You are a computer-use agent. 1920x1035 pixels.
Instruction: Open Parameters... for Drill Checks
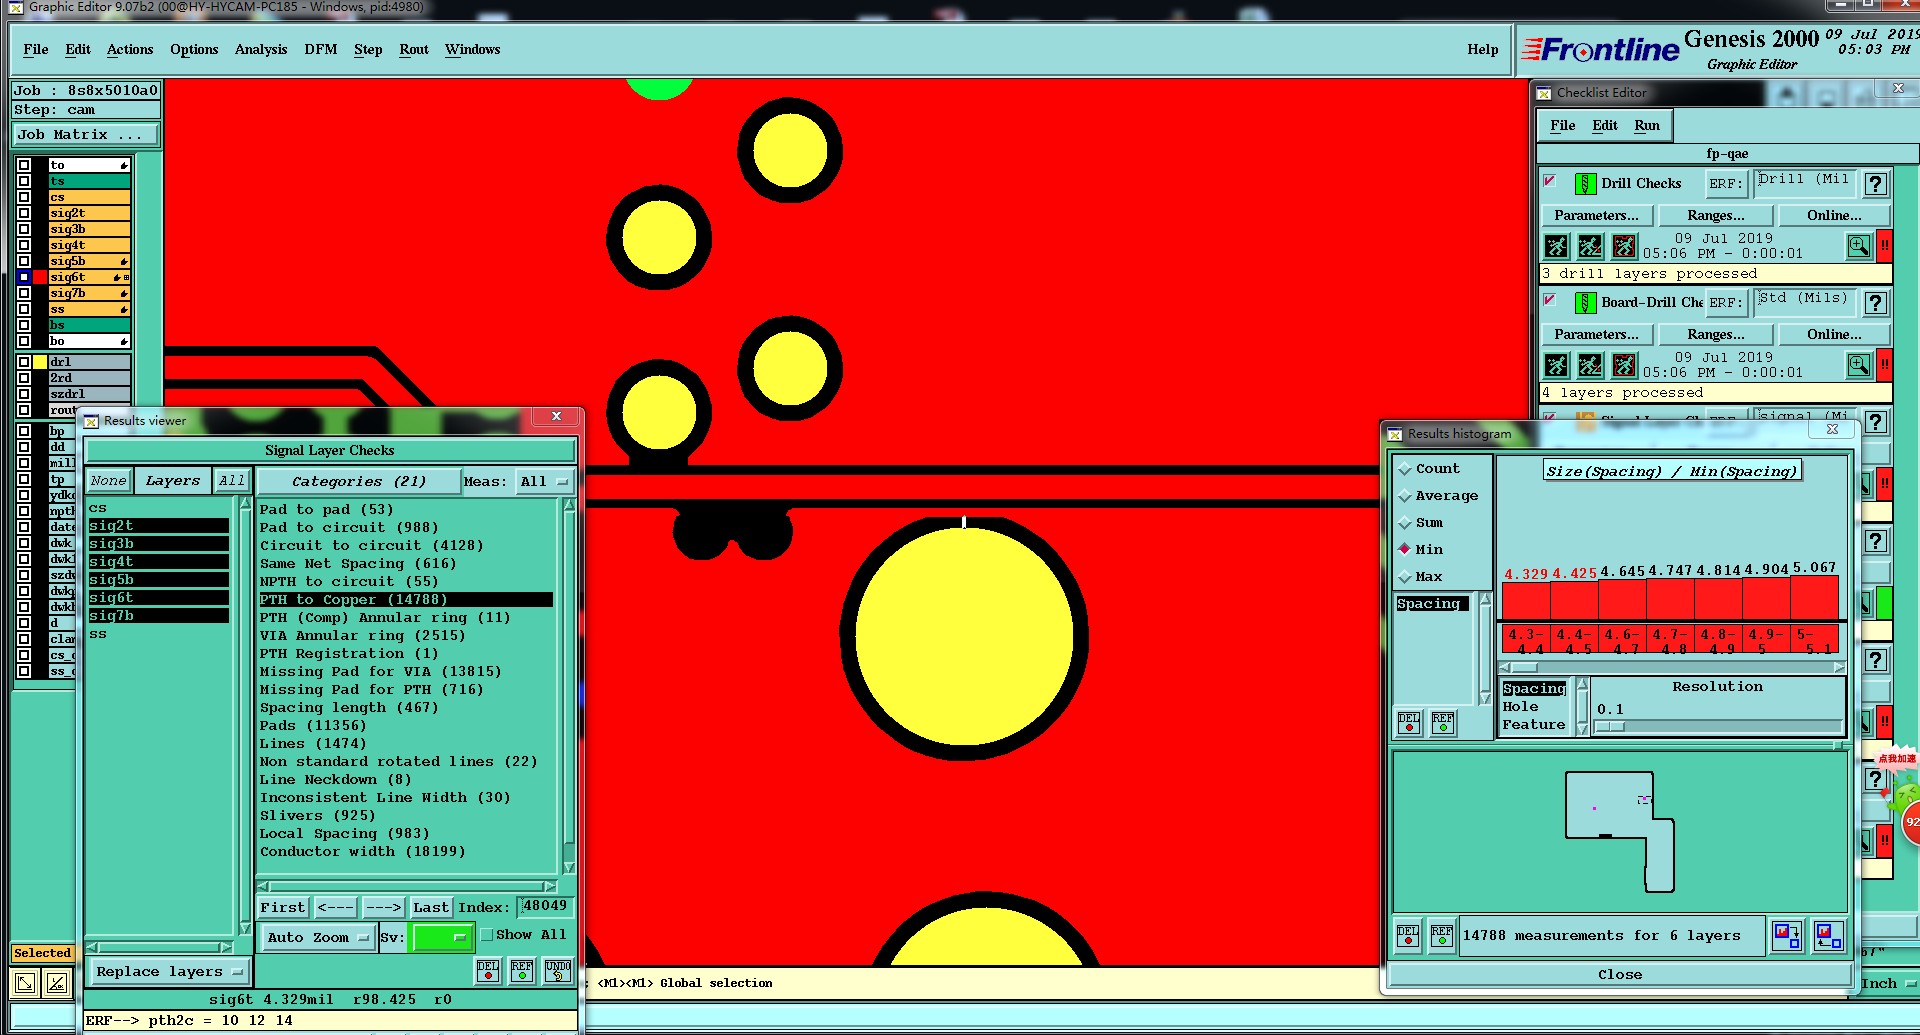click(x=1596, y=216)
